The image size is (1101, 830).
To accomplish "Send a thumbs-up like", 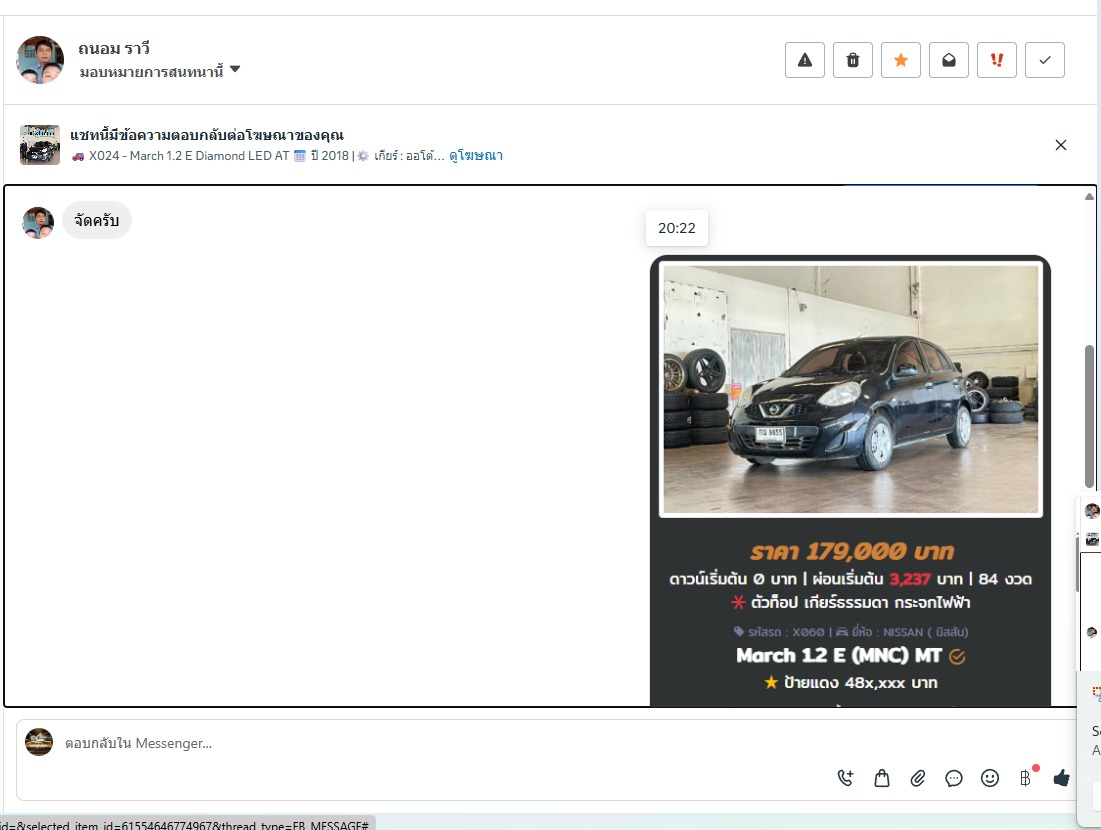I will pos(1062,778).
